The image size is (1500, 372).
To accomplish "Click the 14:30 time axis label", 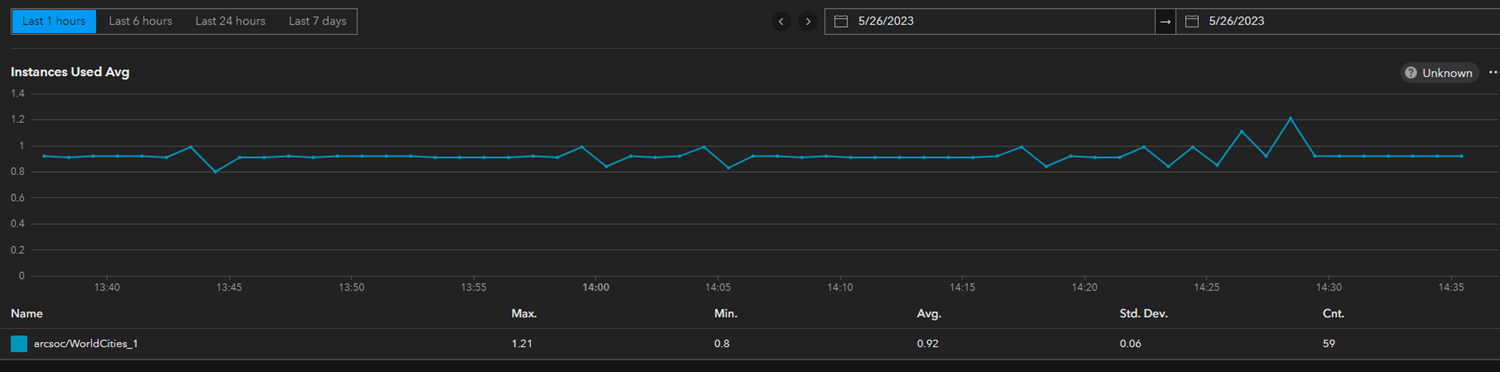I will [x=1329, y=287].
